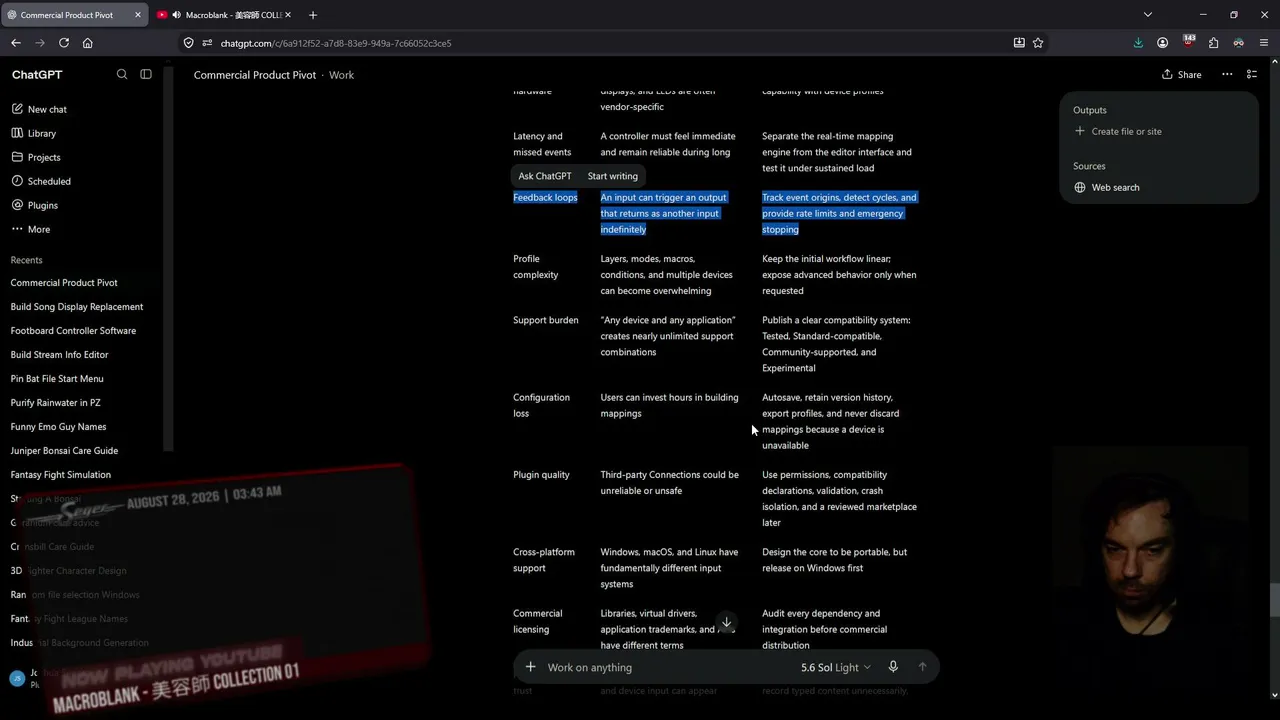Open attachments with the plus icon
1280x720 pixels.
[x=531, y=667]
